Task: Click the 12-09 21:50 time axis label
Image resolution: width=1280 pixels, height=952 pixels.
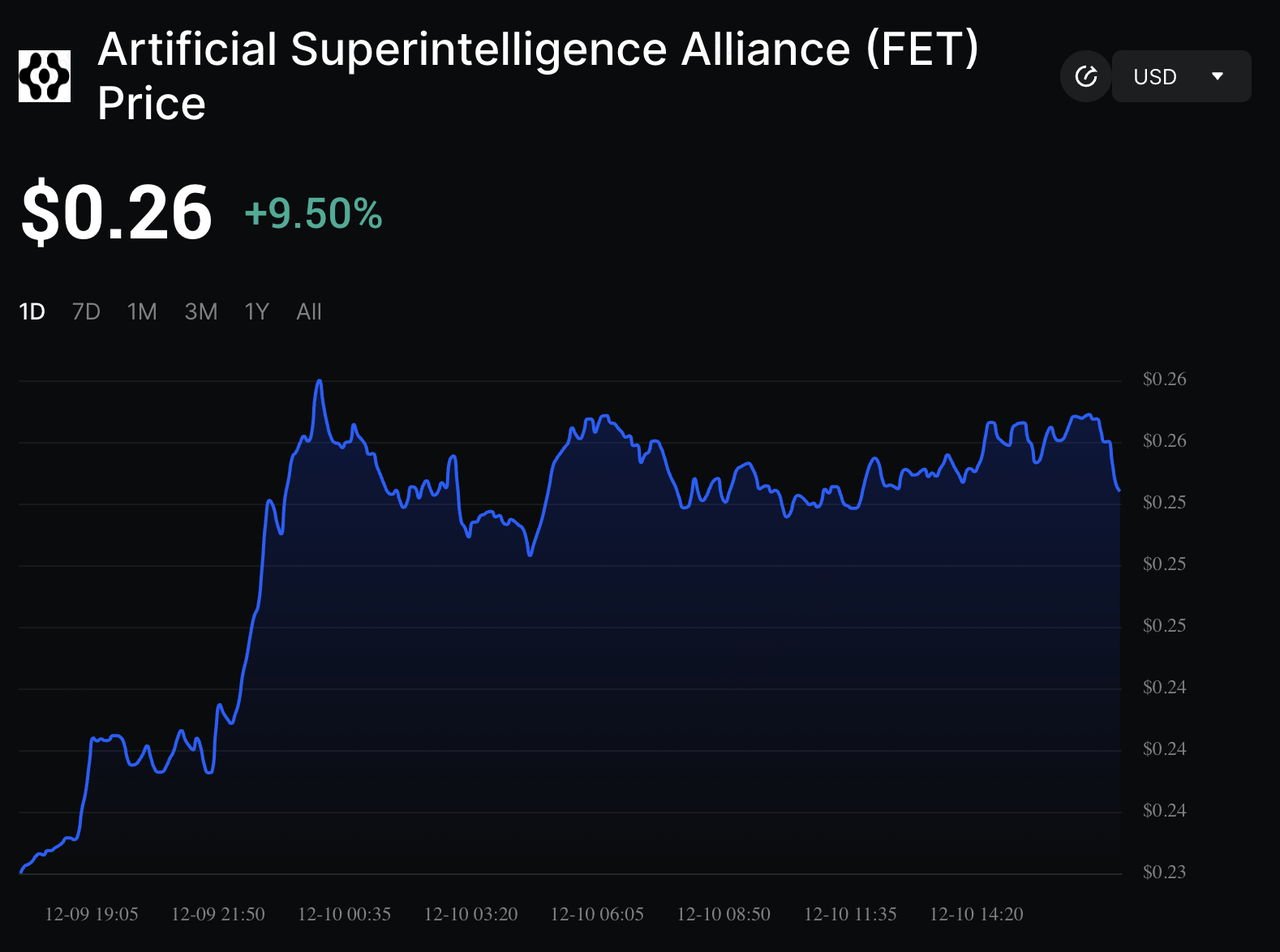Action: [x=218, y=914]
